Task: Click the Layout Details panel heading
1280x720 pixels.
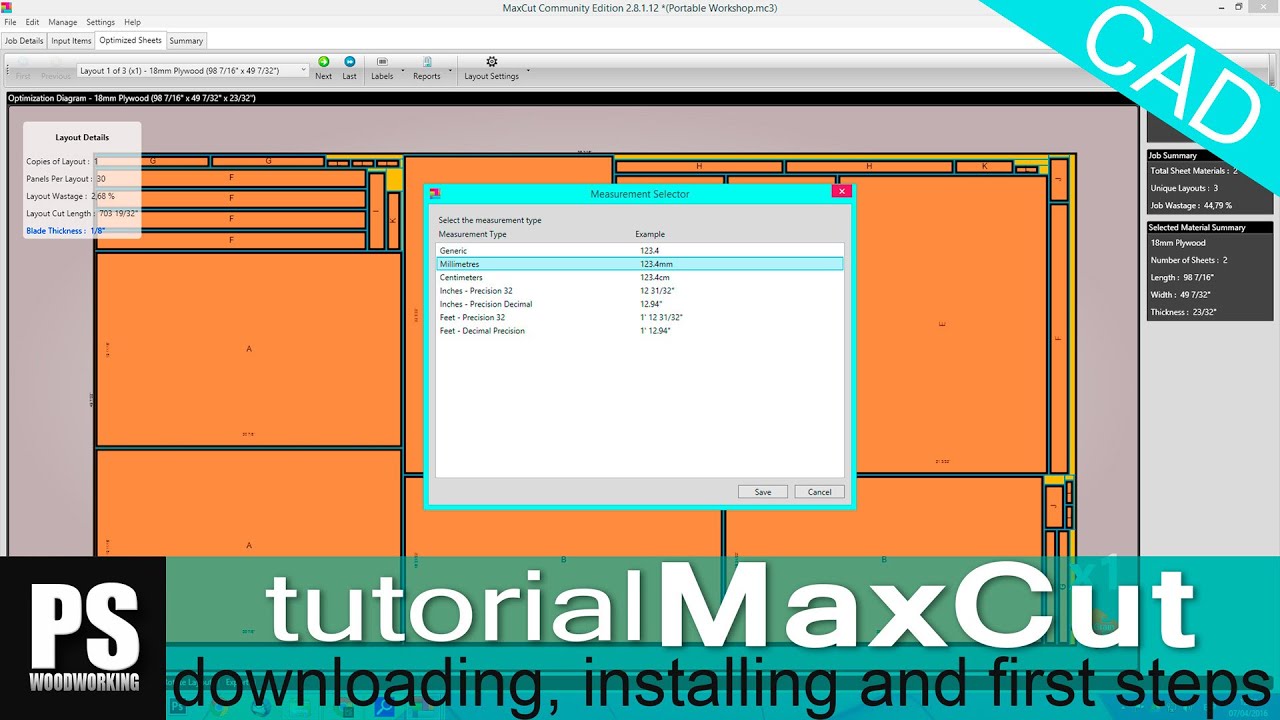Action: (82, 138)
